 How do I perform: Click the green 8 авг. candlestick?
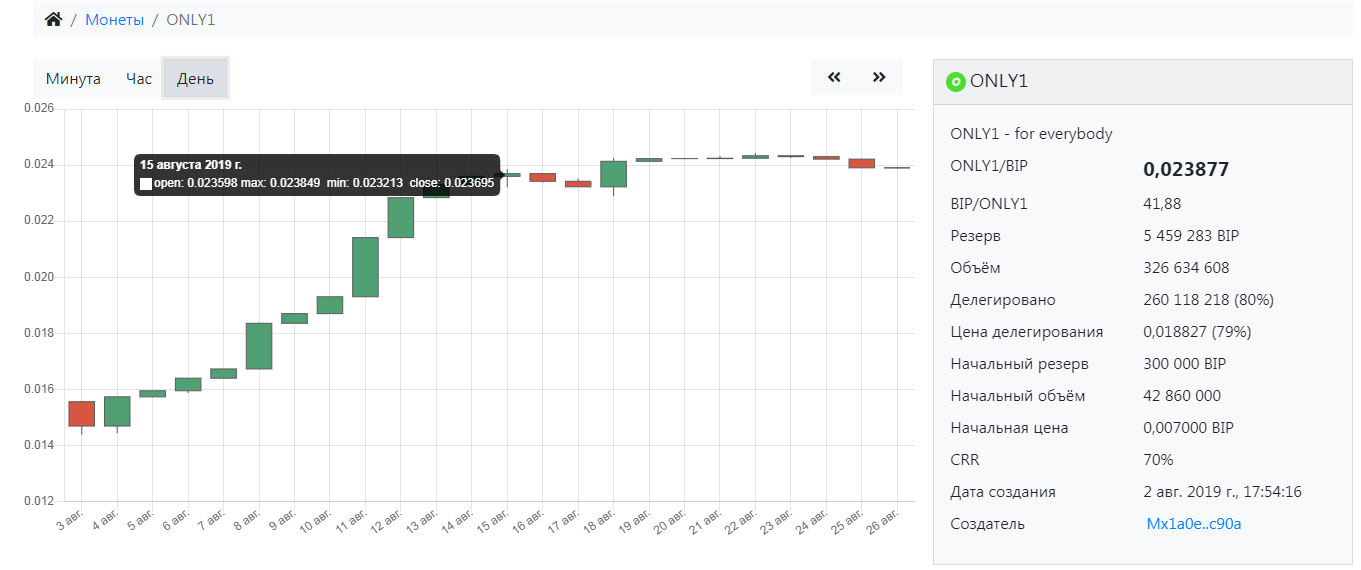[259, 346]
